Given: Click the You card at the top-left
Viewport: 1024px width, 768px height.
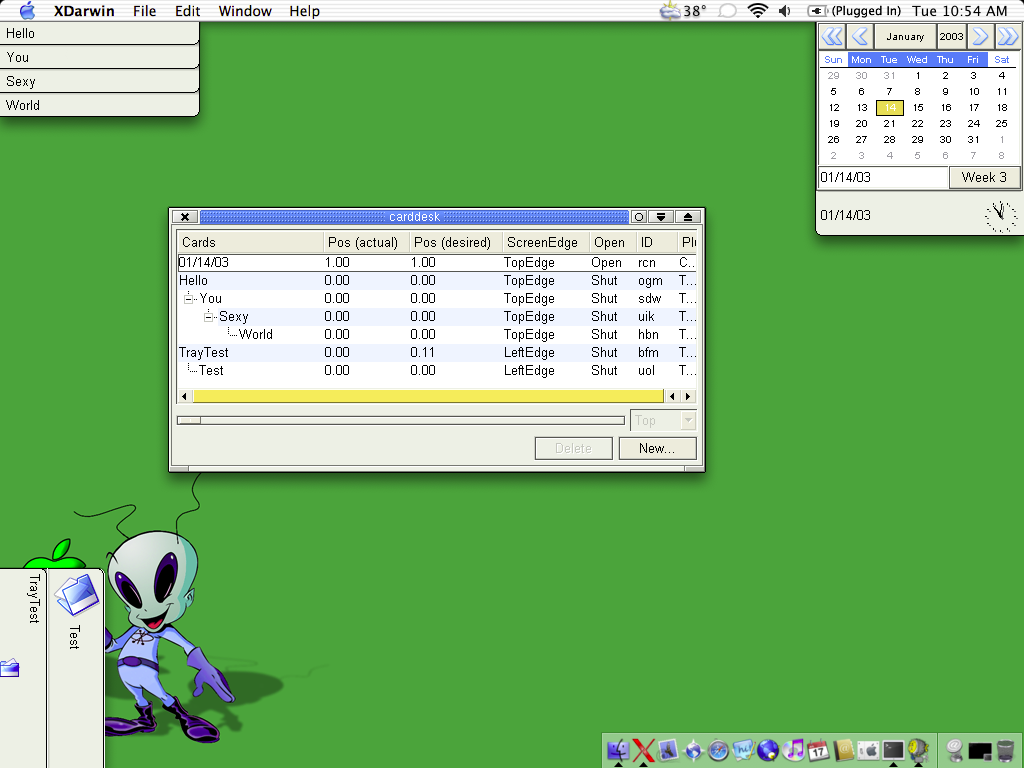Looking at the screenshot, I should [x=99, y=57].
